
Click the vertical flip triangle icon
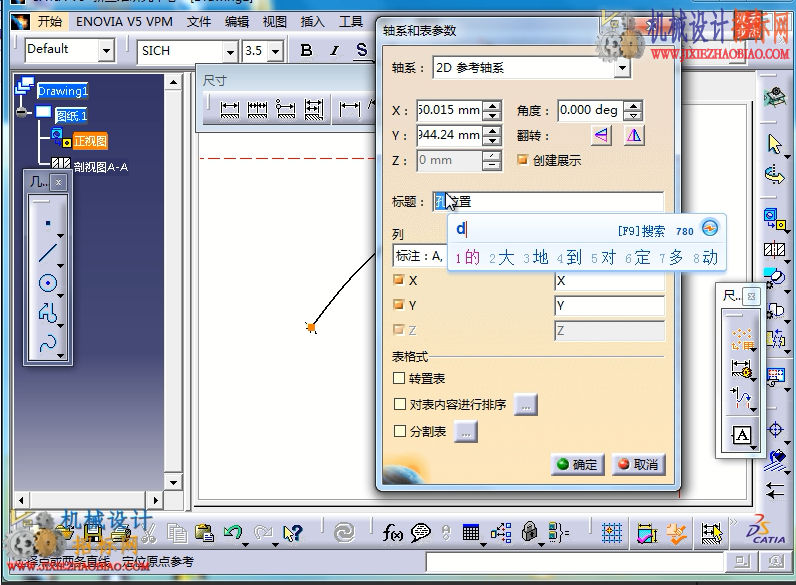(634, 136)
